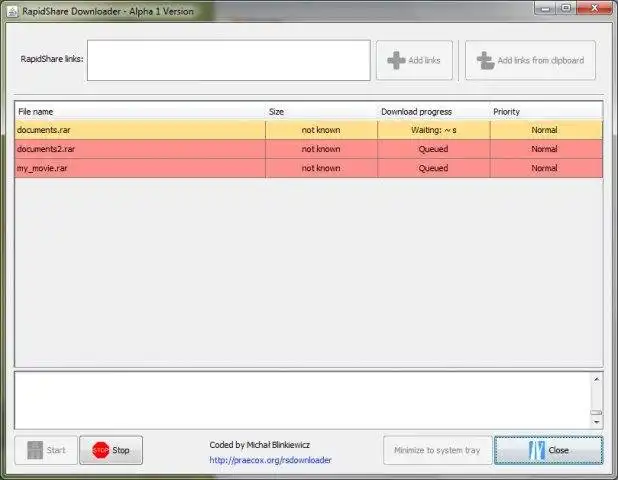Screen dimensions: 618x480
Task: Click inside the log output text area
Action: (x=303, y=400)
